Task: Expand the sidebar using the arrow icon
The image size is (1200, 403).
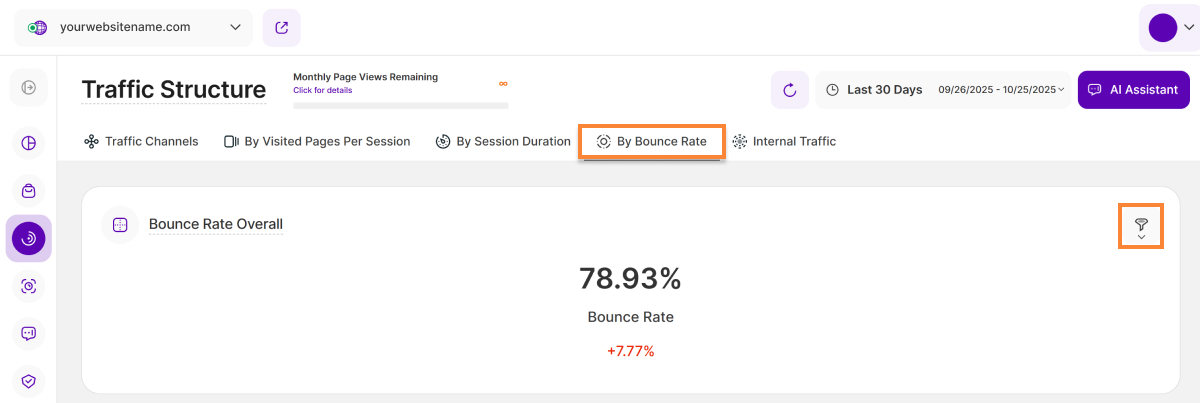Action: click(x=29, y=88)
